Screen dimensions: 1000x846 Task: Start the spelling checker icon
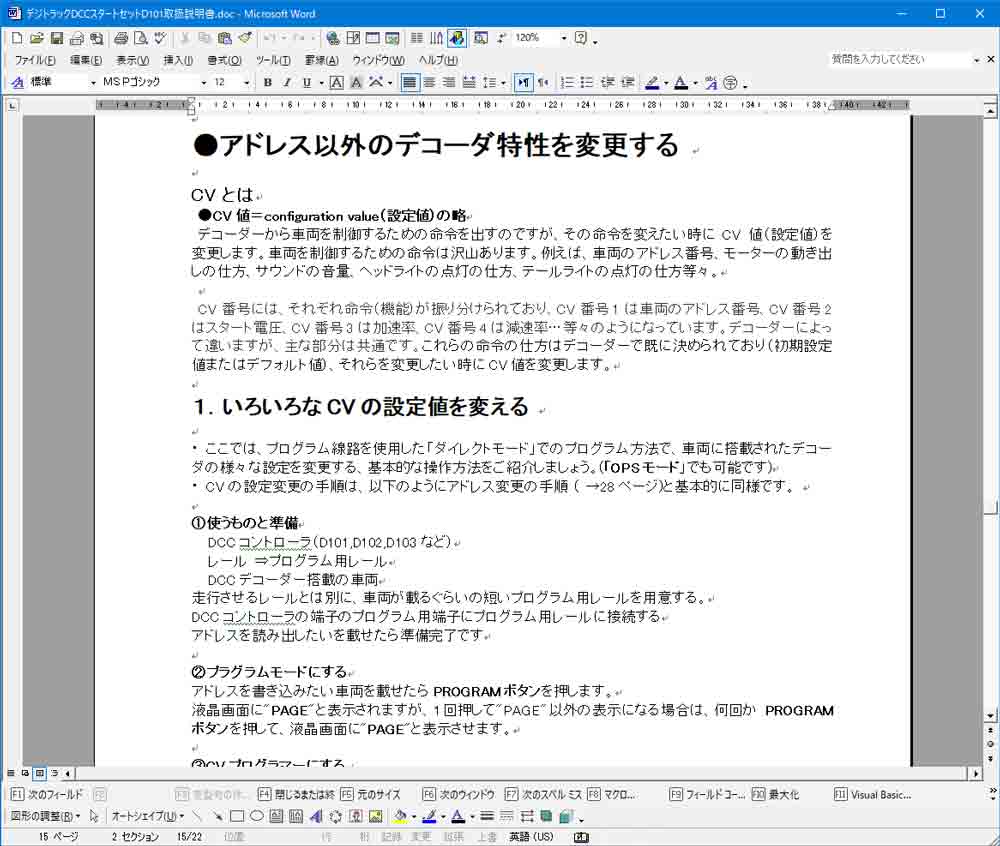[x=158, y=39]
